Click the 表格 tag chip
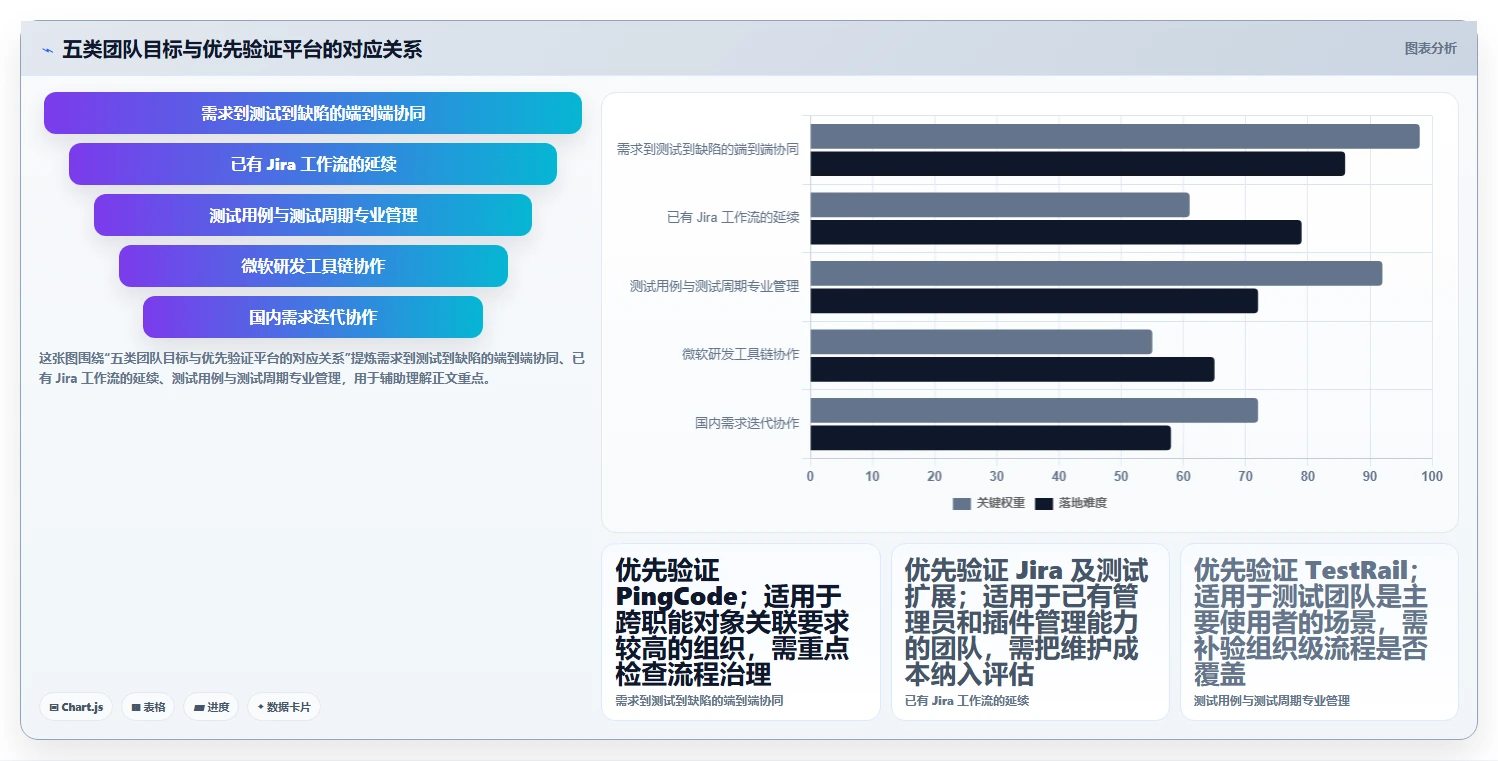The width and height of the screenshot is (1498, 761). pos(148,707)
